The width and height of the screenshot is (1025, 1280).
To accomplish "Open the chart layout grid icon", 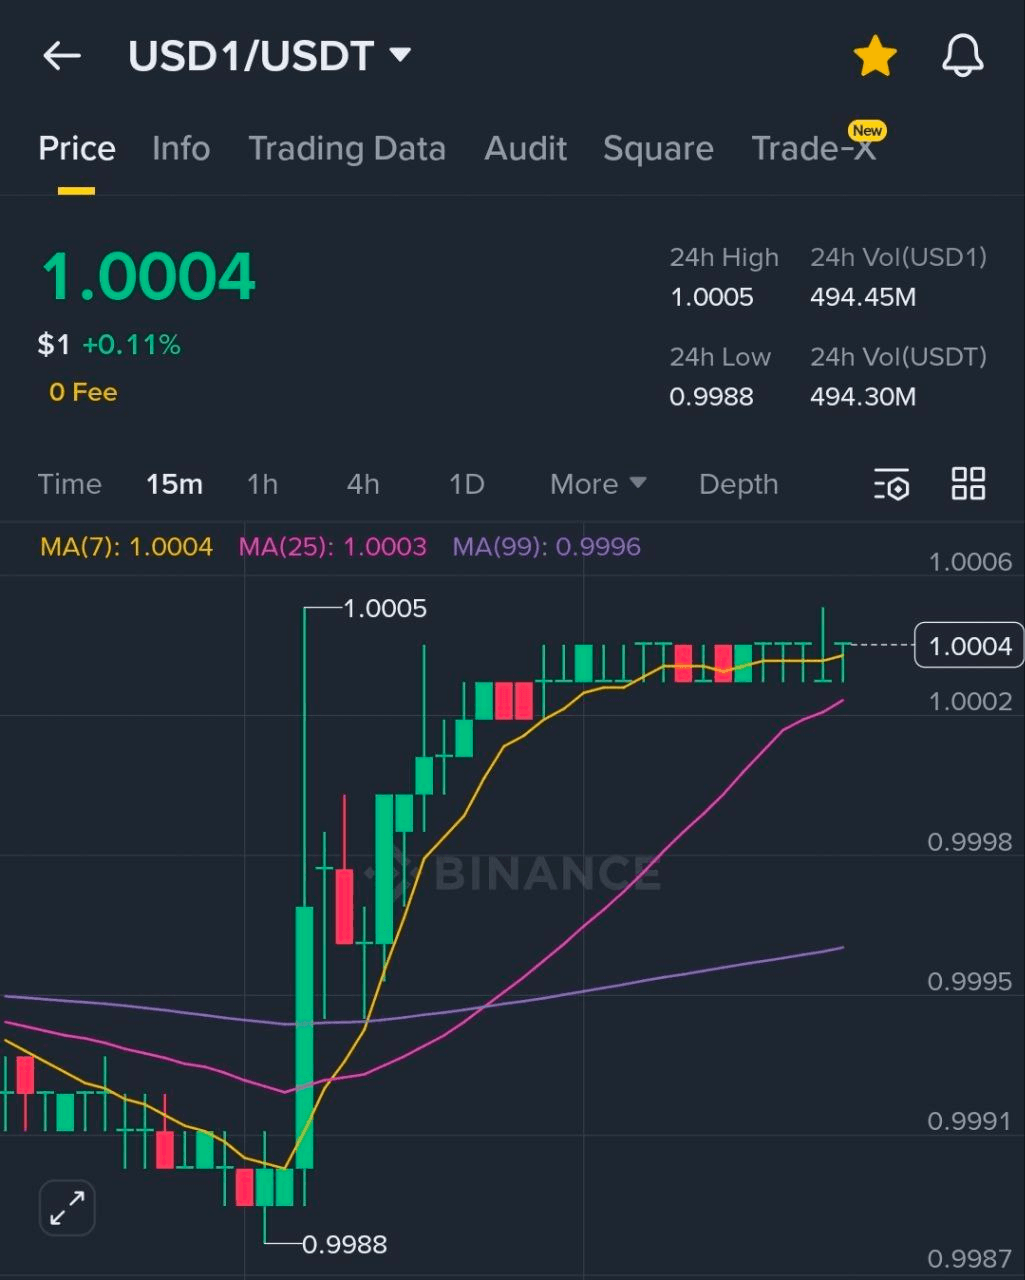I will [x=967, y=484].
